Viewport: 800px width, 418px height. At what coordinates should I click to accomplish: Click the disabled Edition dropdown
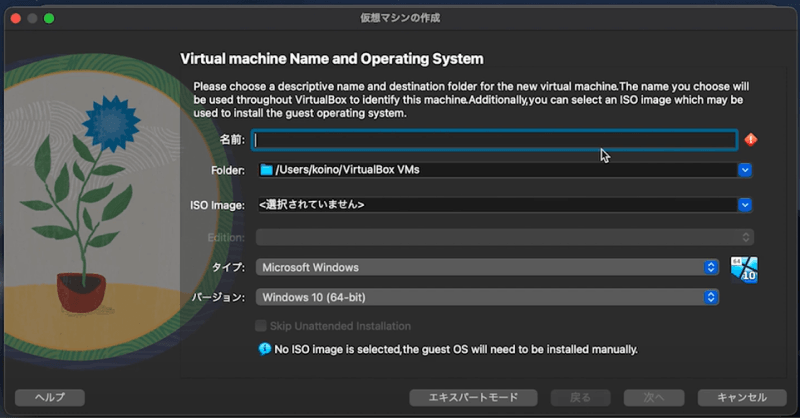pos(505,237)
